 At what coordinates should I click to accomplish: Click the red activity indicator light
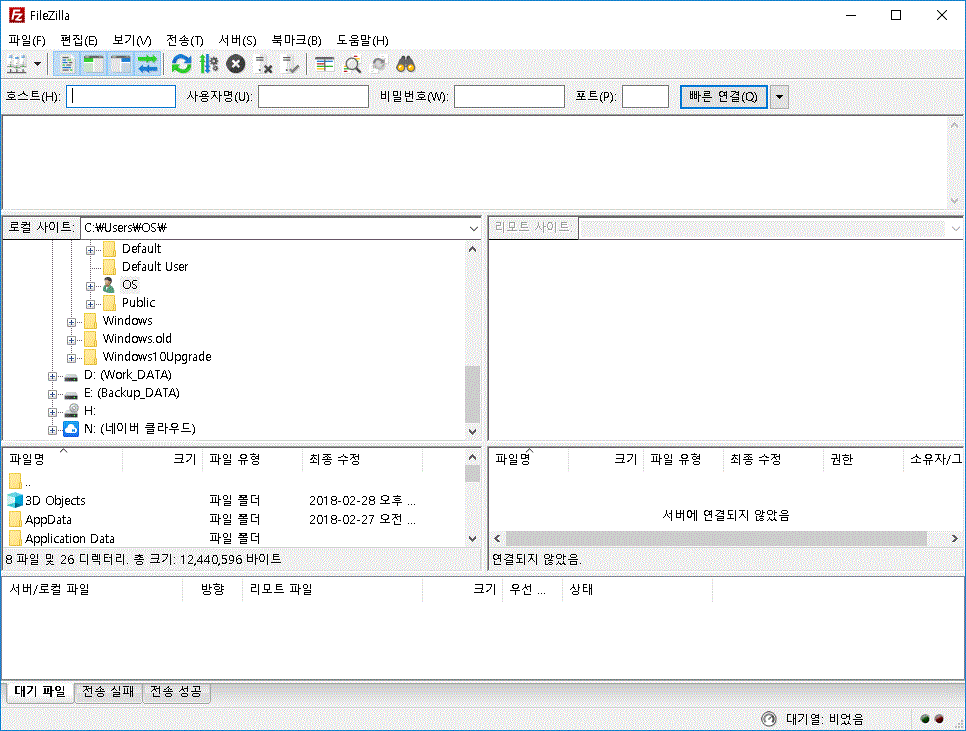(x=939, y=719)
